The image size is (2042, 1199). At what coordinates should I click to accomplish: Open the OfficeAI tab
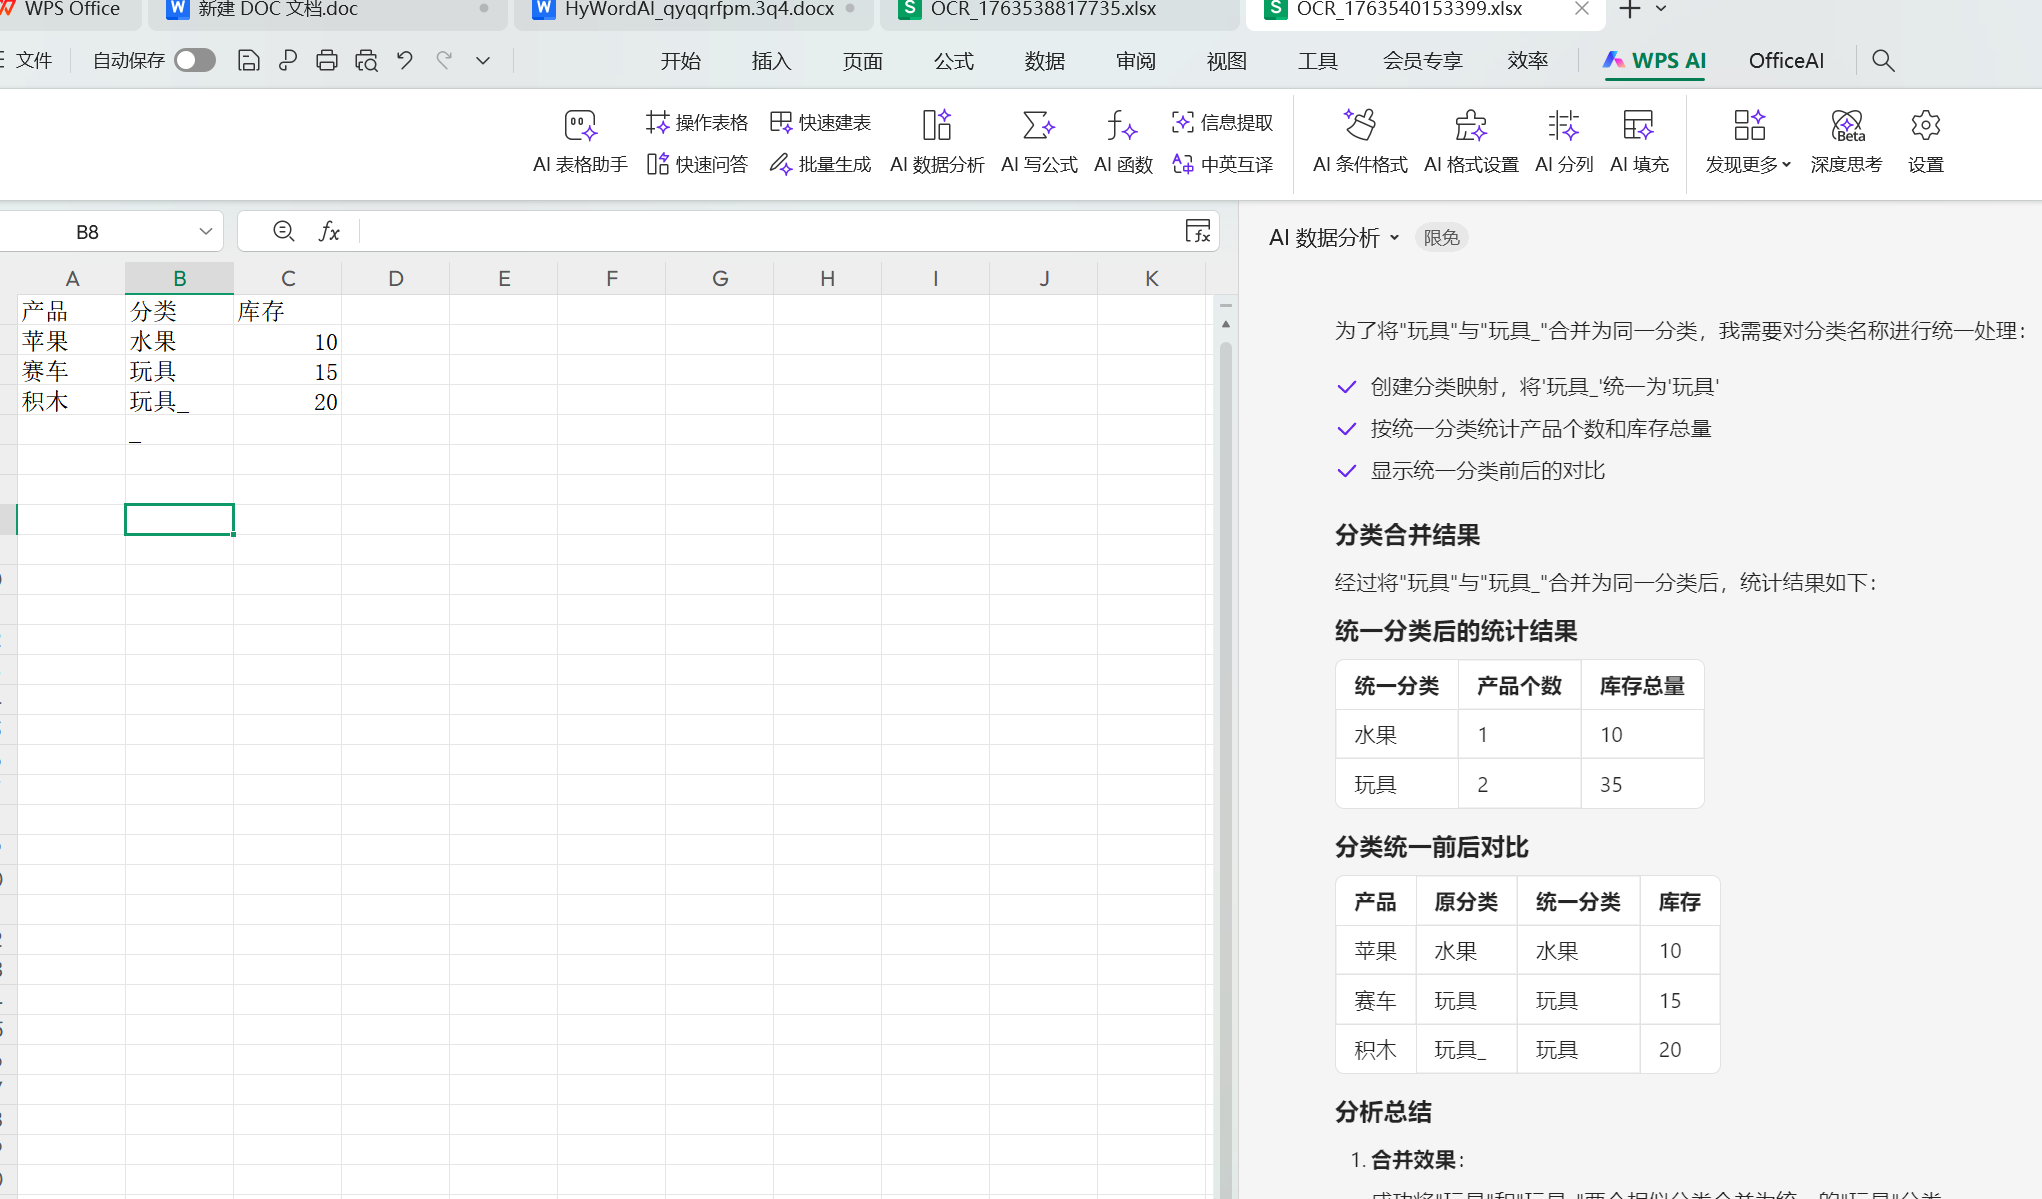tap(1786, 61)
